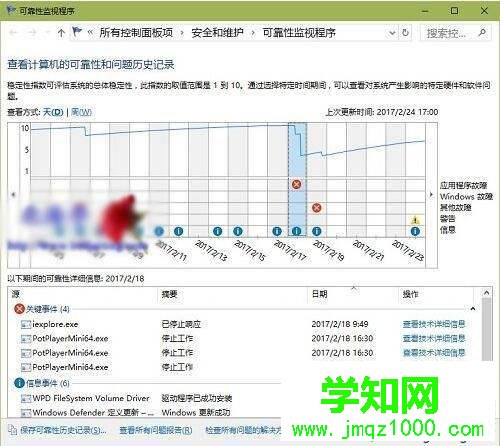Click the 操作 column header
Viewport: 500px width, 446px height.
[x=410, y=294]
